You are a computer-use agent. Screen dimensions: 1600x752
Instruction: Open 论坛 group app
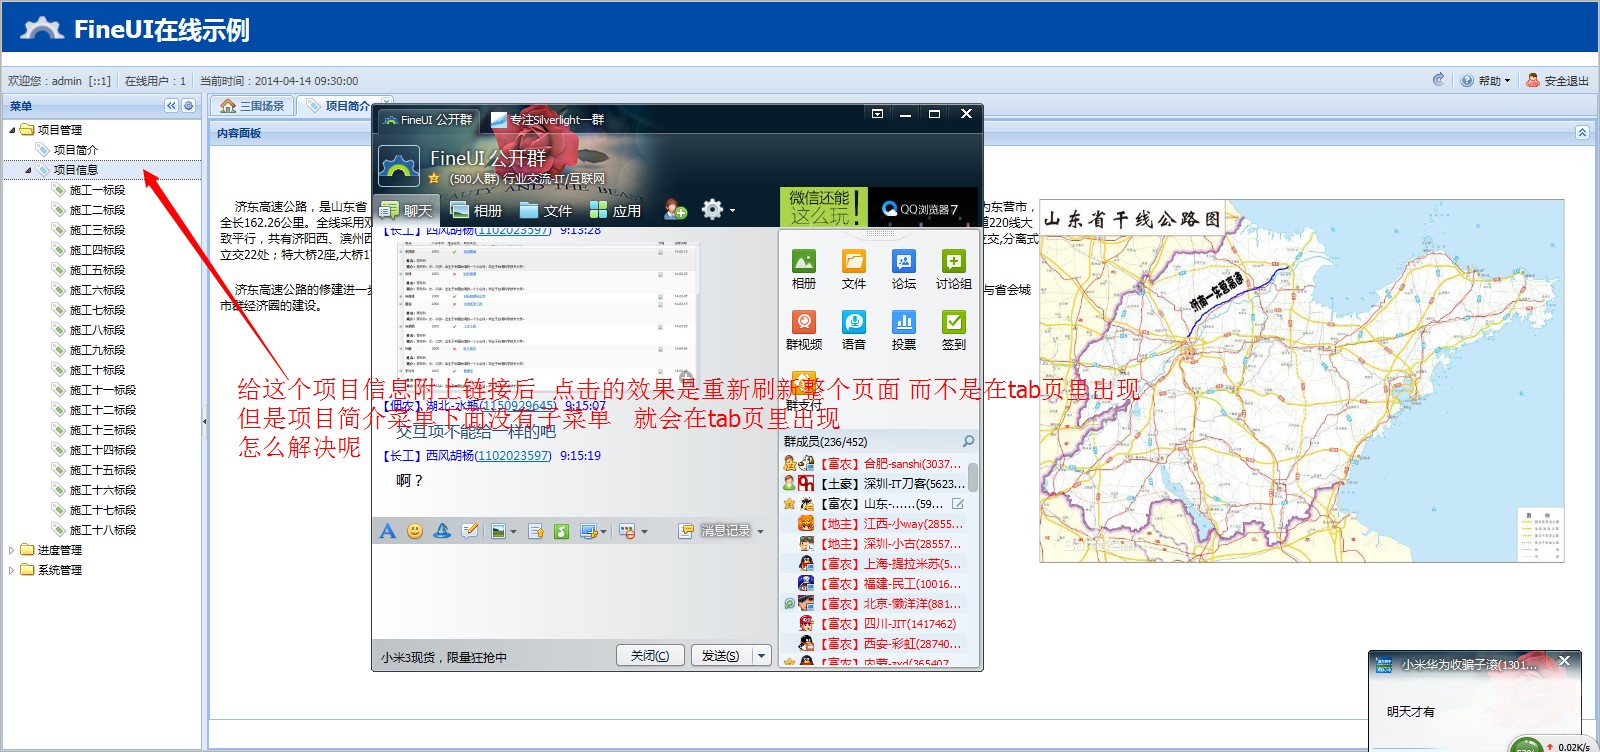[x=904, y=270]
